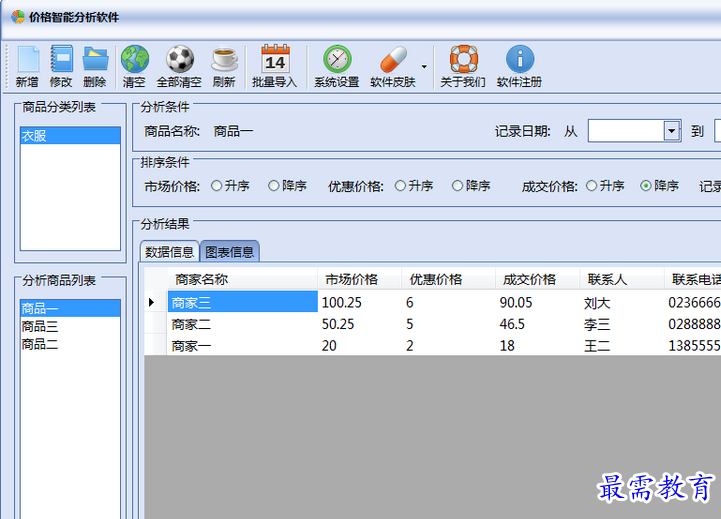
Task: Click the 清空 (clear) globe icon
Action: [134, 59]
